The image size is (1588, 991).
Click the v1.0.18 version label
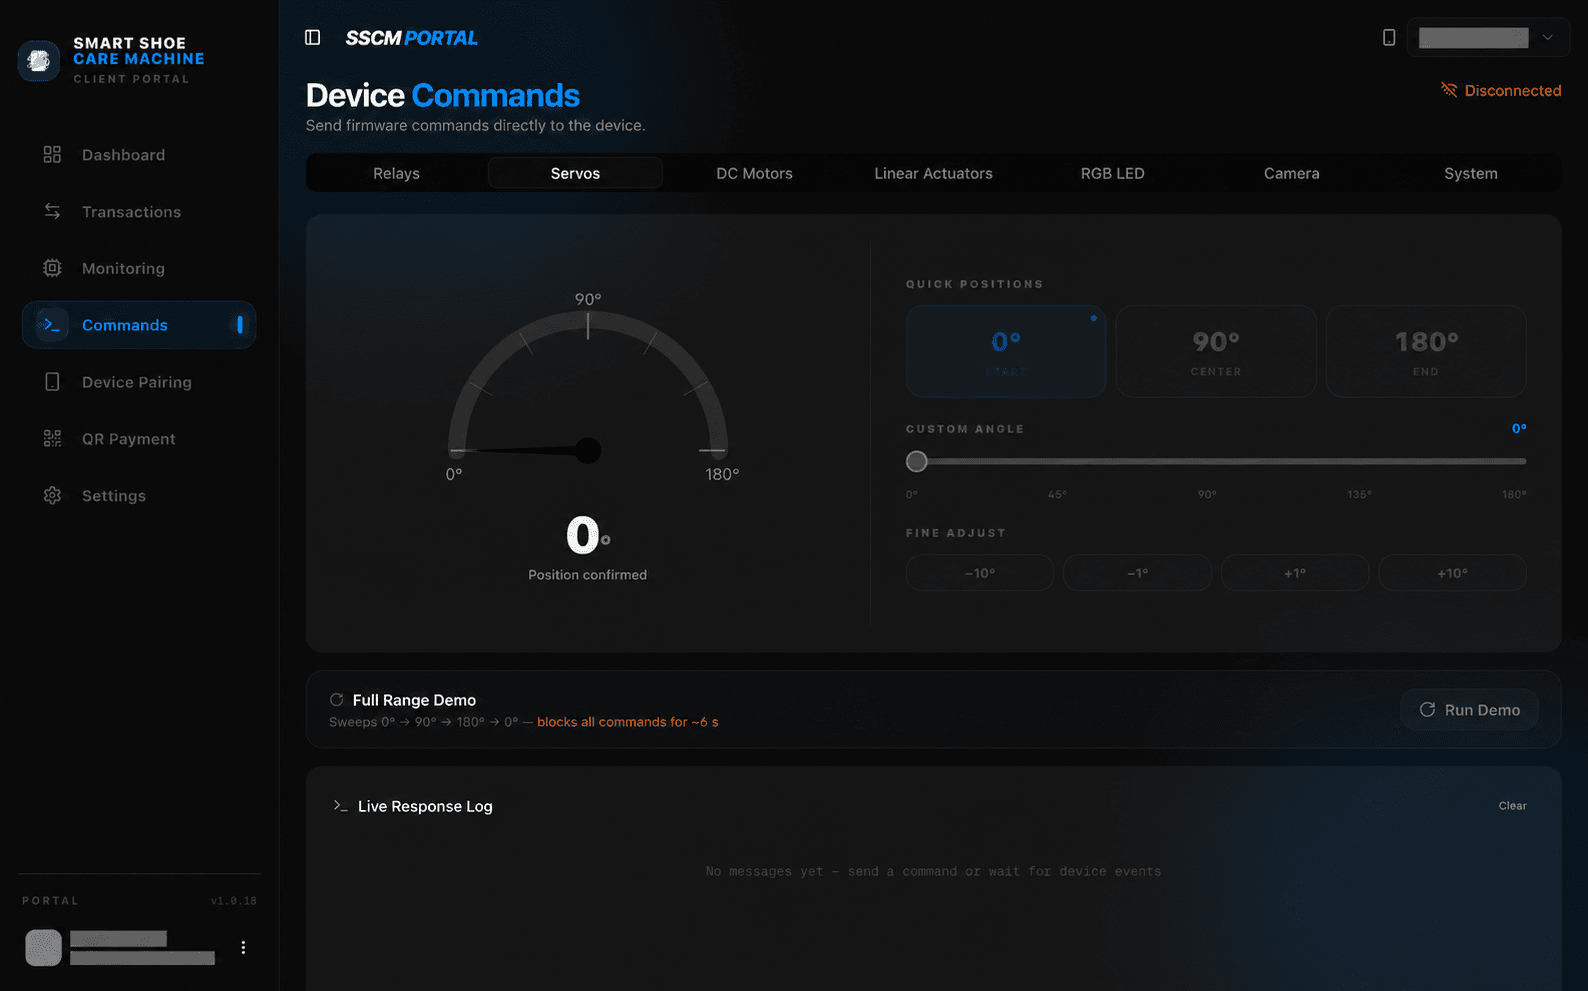click(x=233, y=901)
